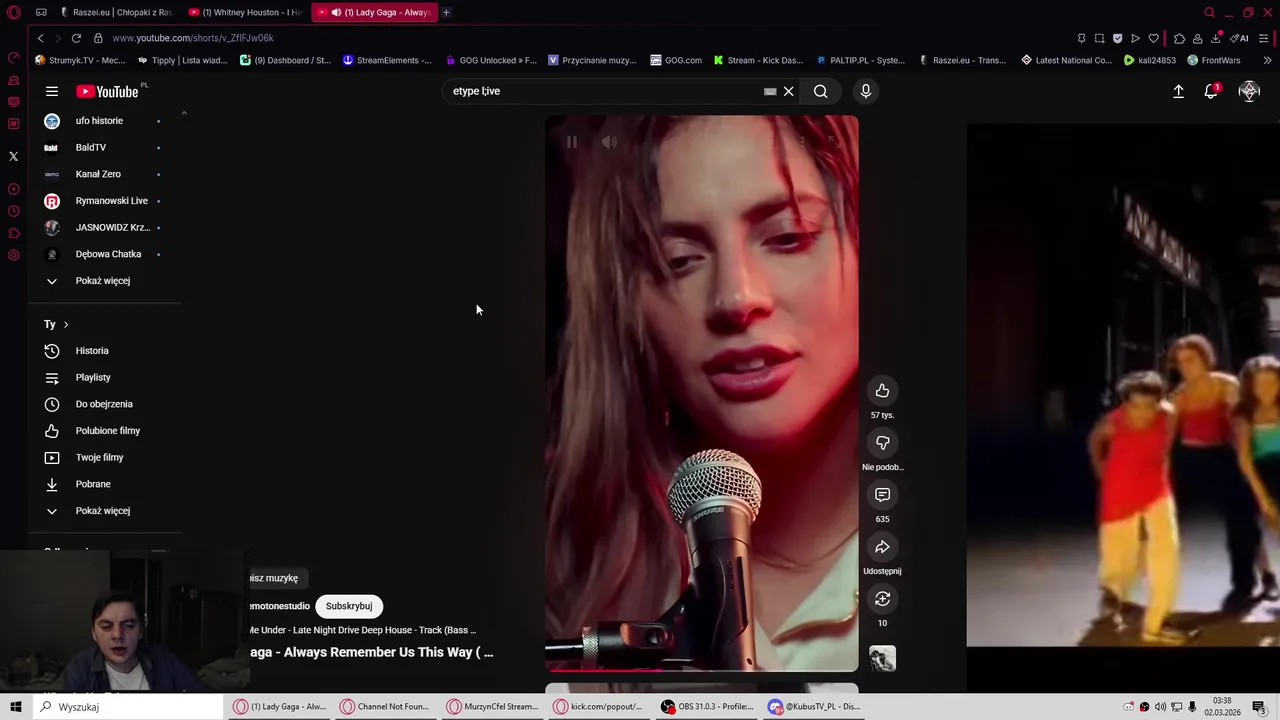Like the Lady Gaga short
The width and height of the screenshot is (1280, 720).
[882, 391]
